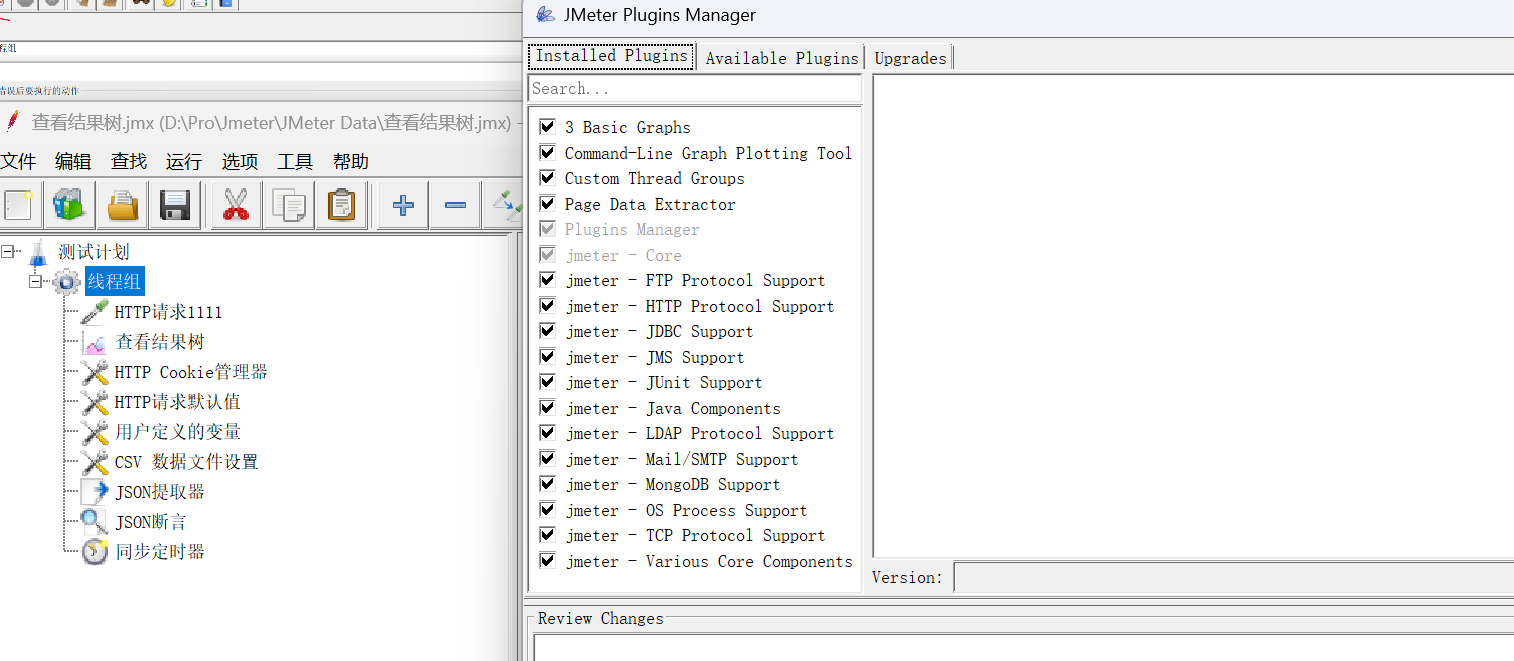Click the Cut scissors icon
This screenshot has width=1514, height=661.
[235, 206]
